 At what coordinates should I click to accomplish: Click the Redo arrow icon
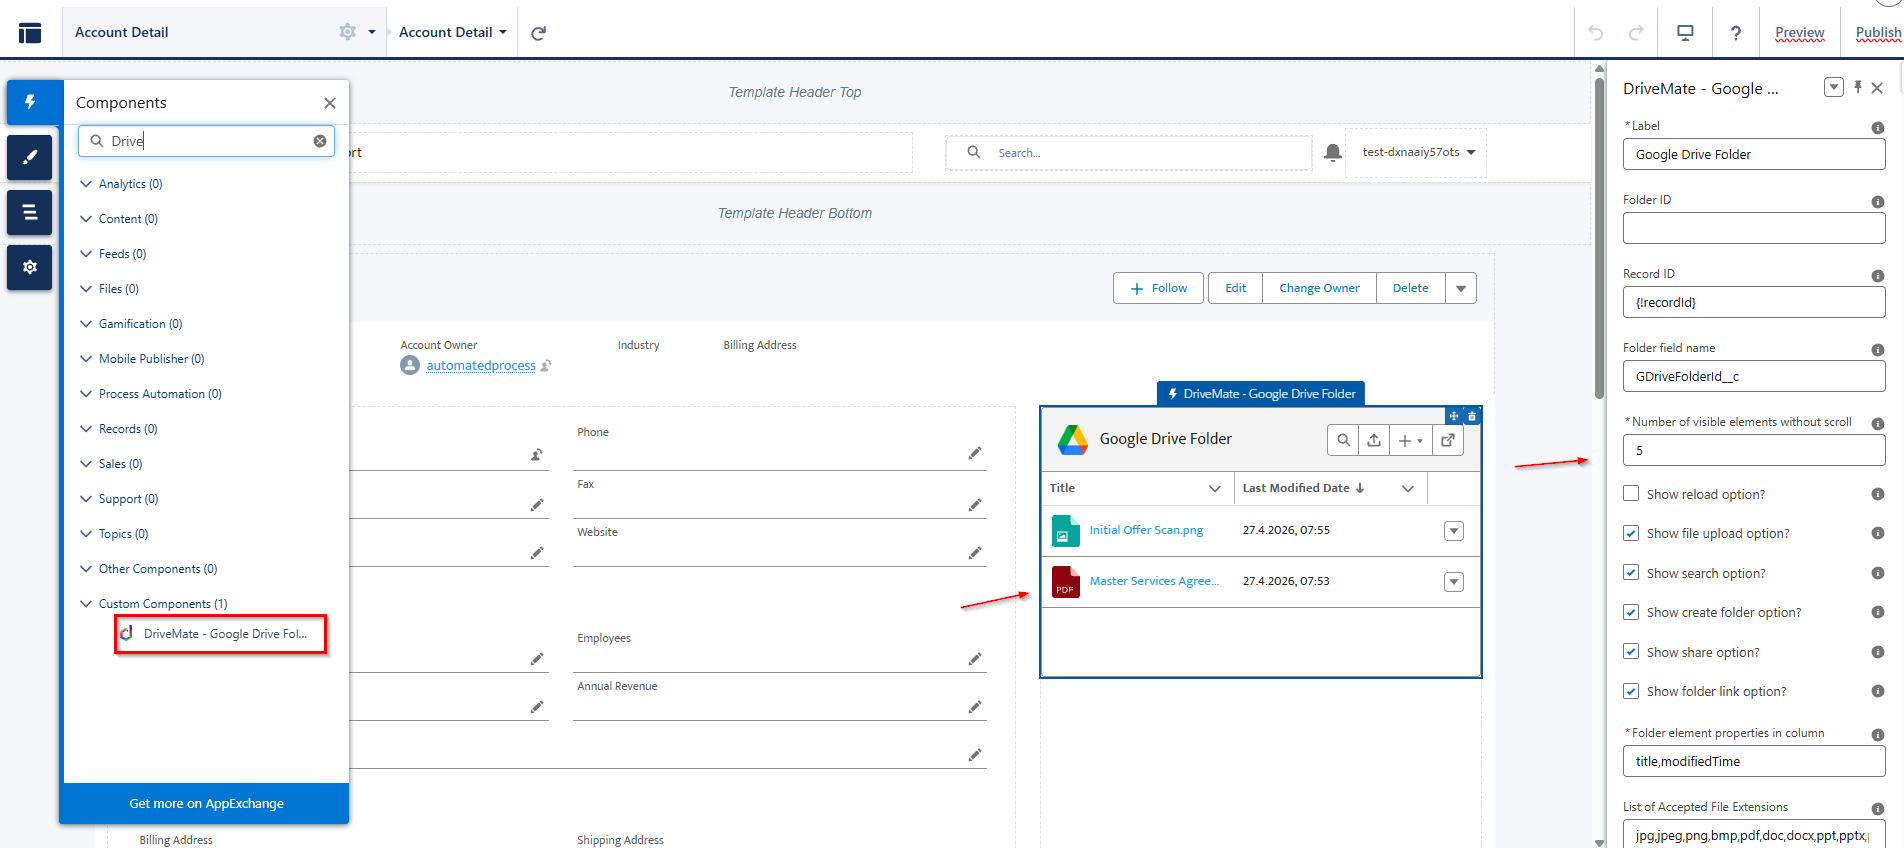point(1636,33)
